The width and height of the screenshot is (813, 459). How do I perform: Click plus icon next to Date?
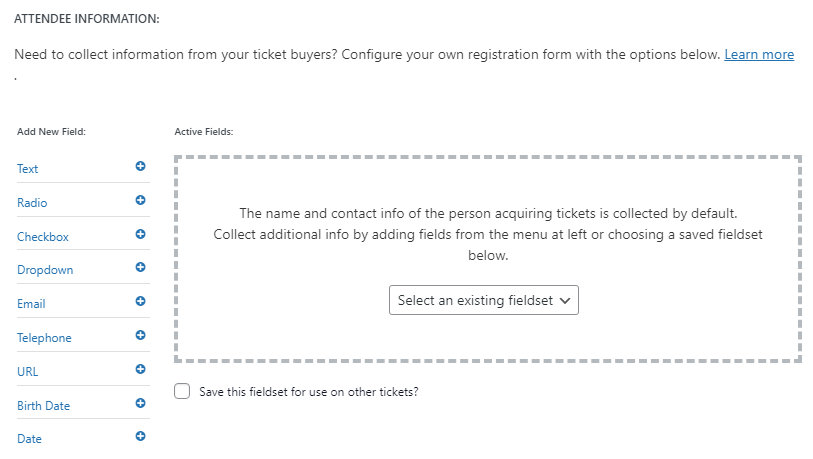coord(141,436)
